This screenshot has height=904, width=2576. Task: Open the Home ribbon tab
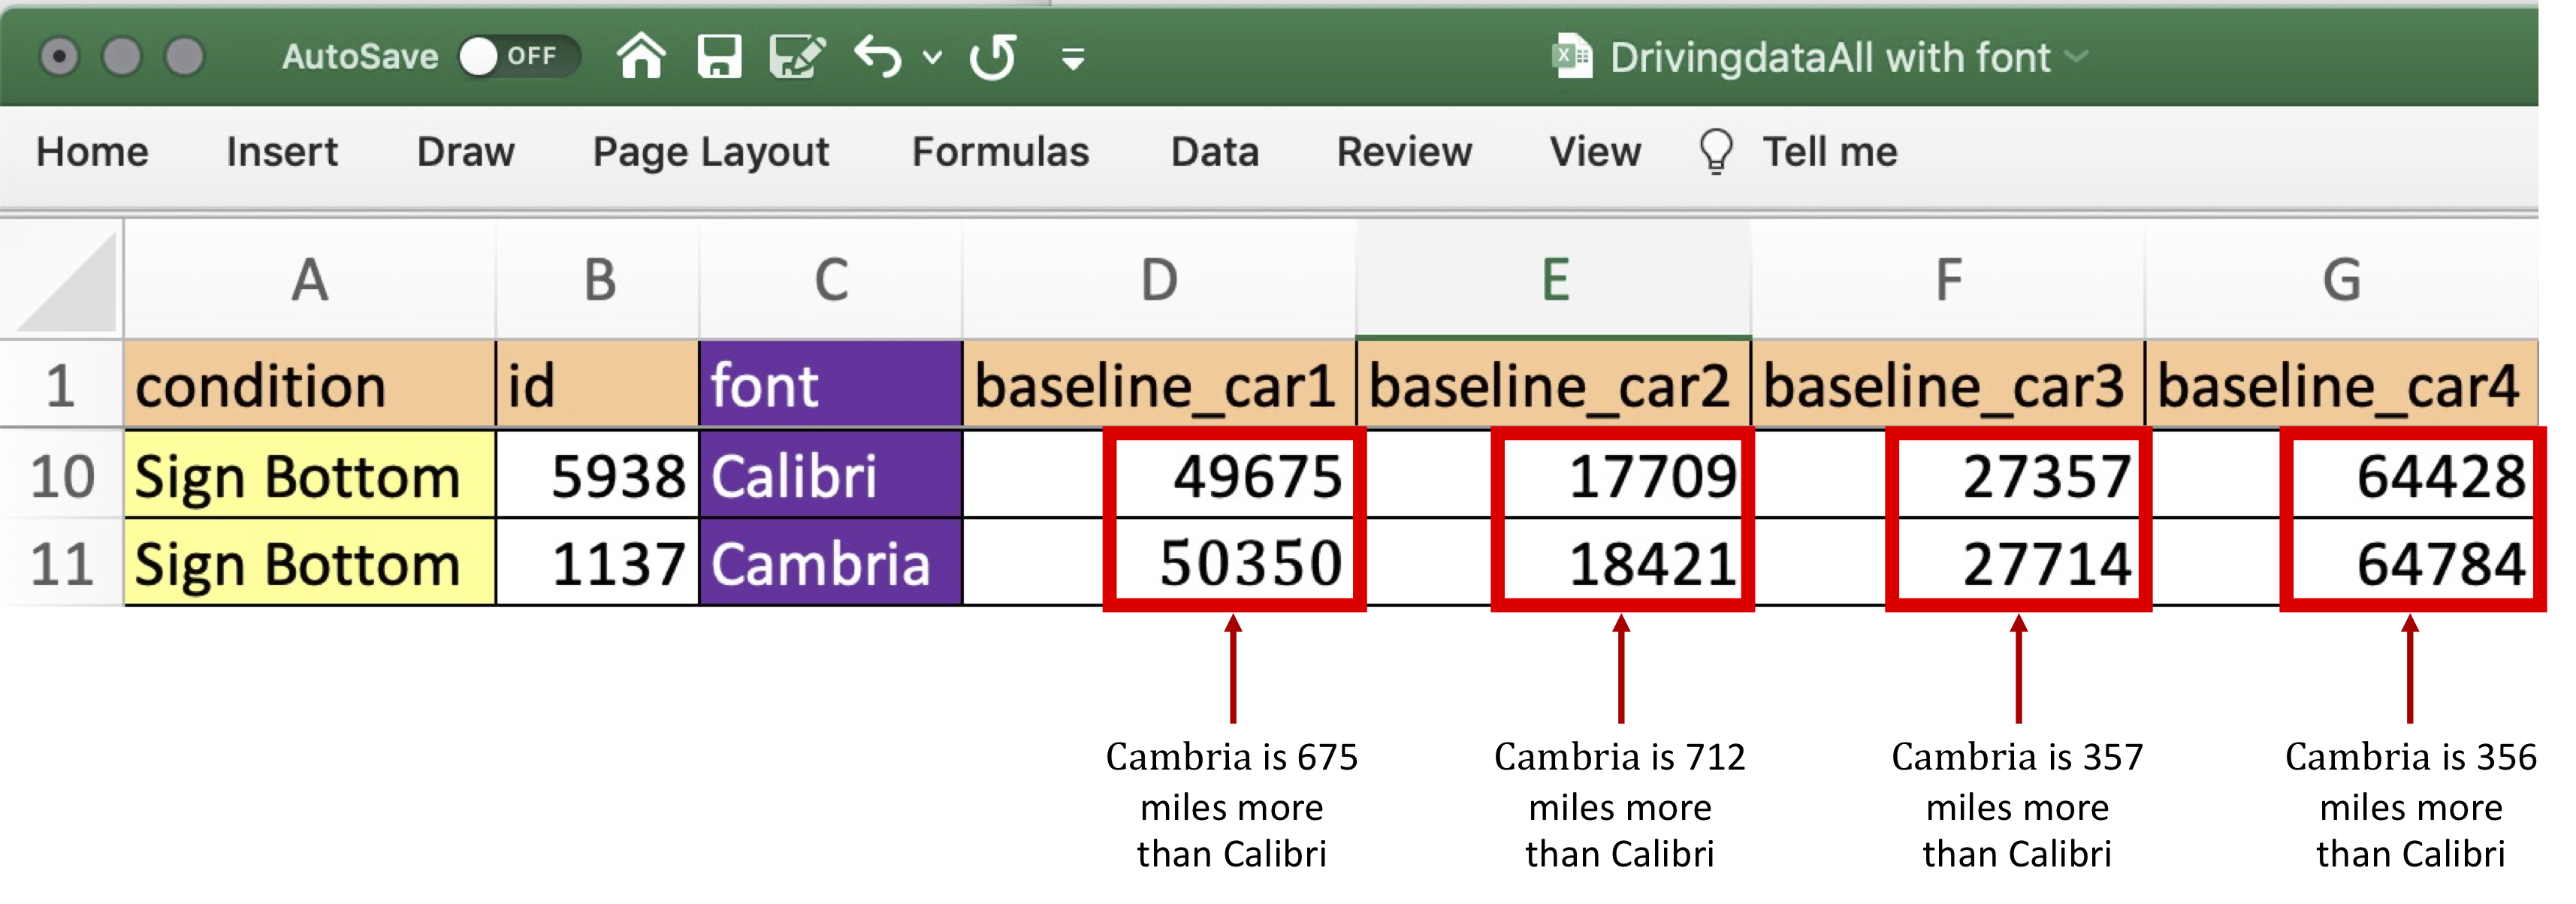tap(92, 152)
